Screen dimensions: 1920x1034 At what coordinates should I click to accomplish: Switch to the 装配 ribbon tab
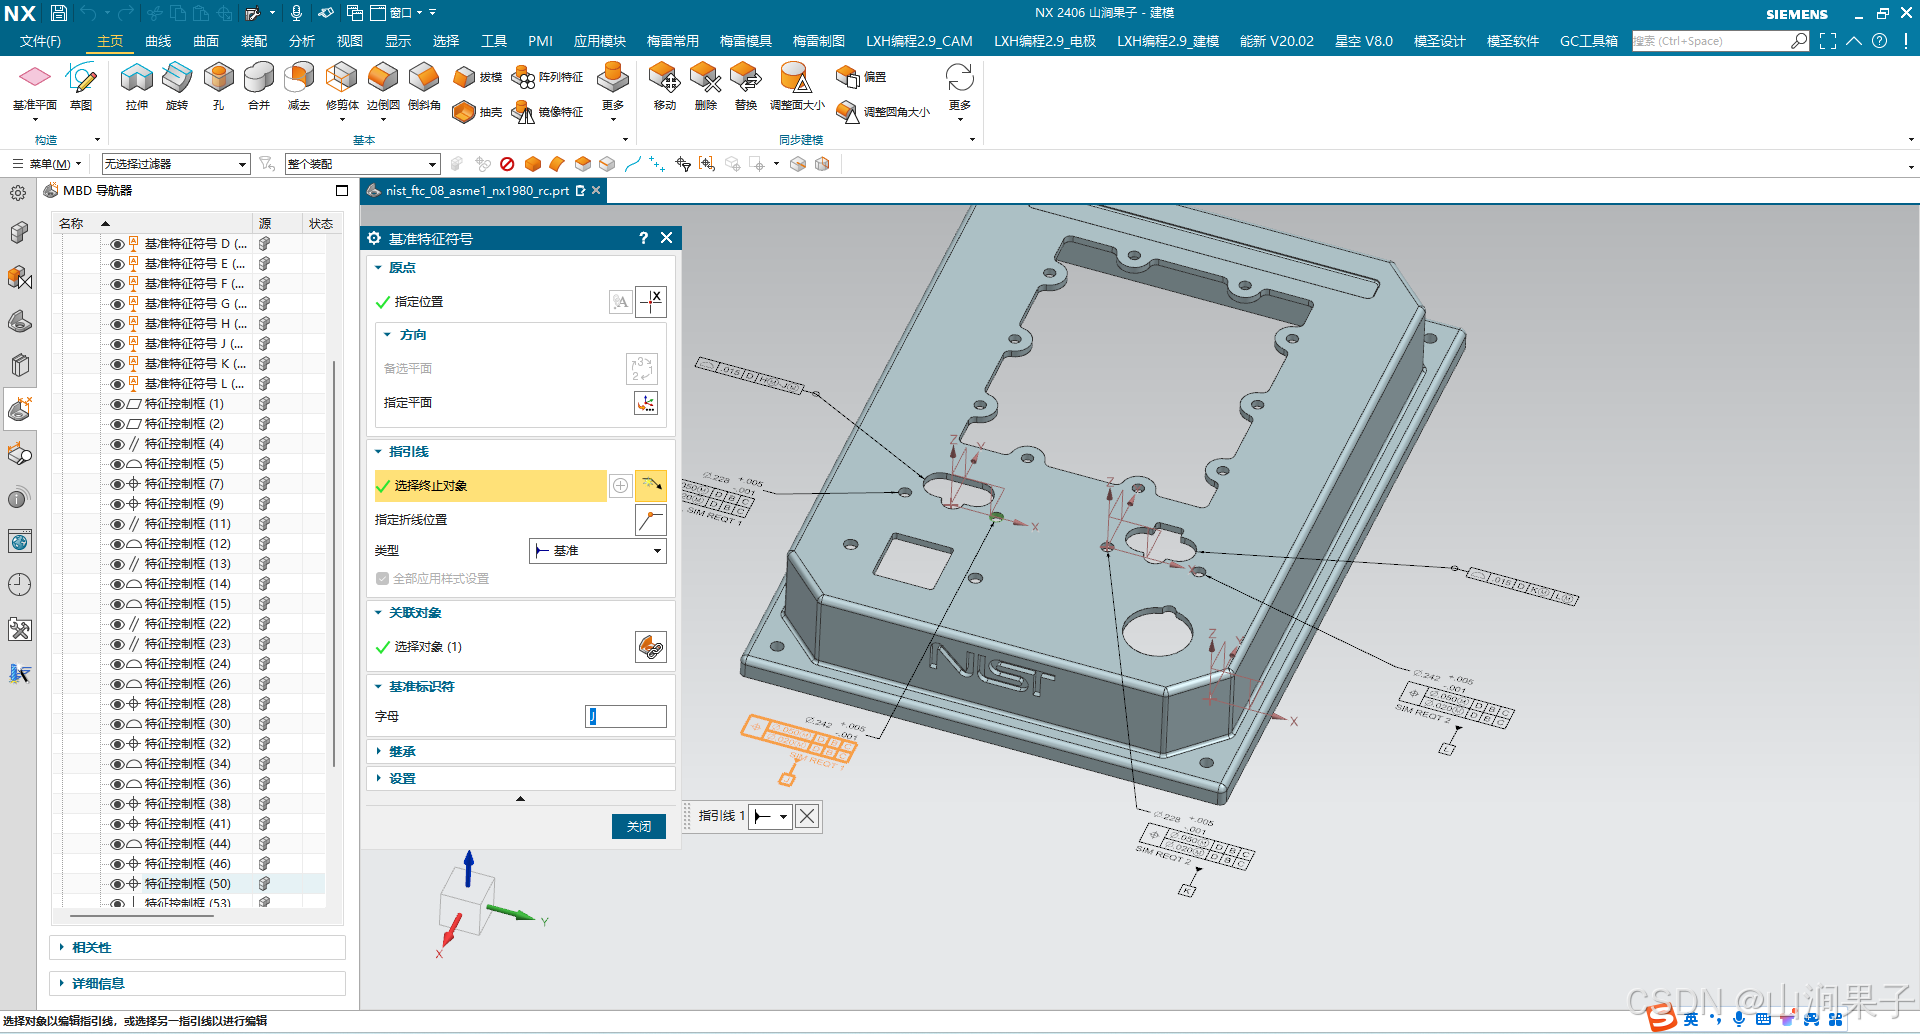(x=254, y=41)
